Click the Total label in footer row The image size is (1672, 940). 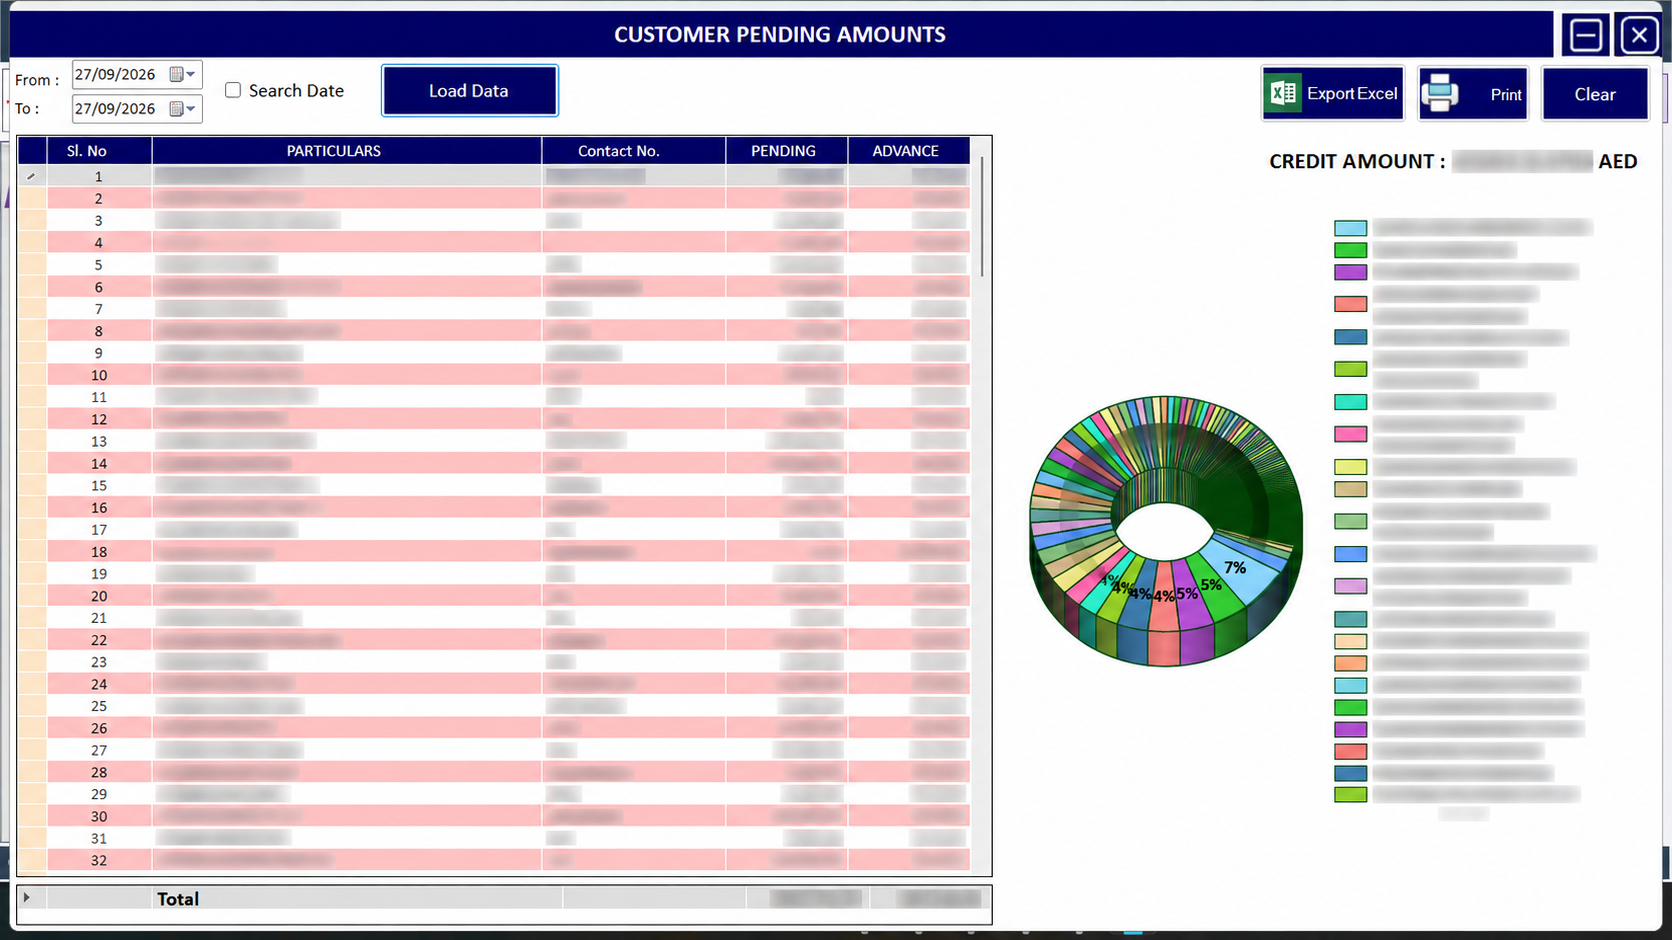click(x=178, y=898)
